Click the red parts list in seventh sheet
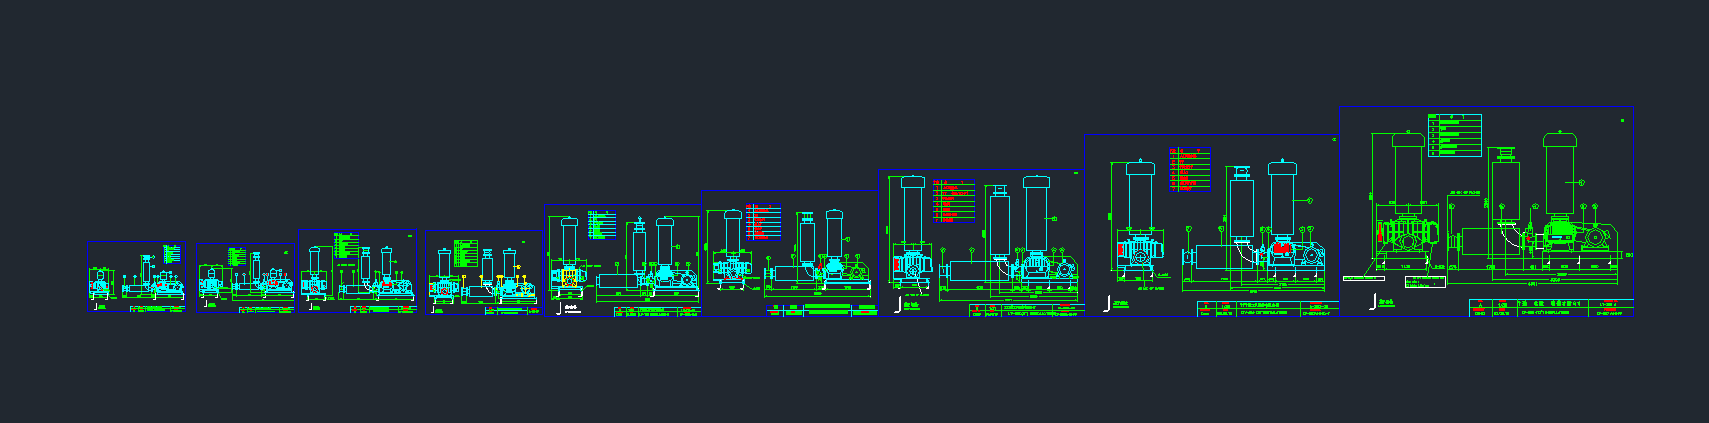Screen dimensions: 1709x423 (953, 201)
